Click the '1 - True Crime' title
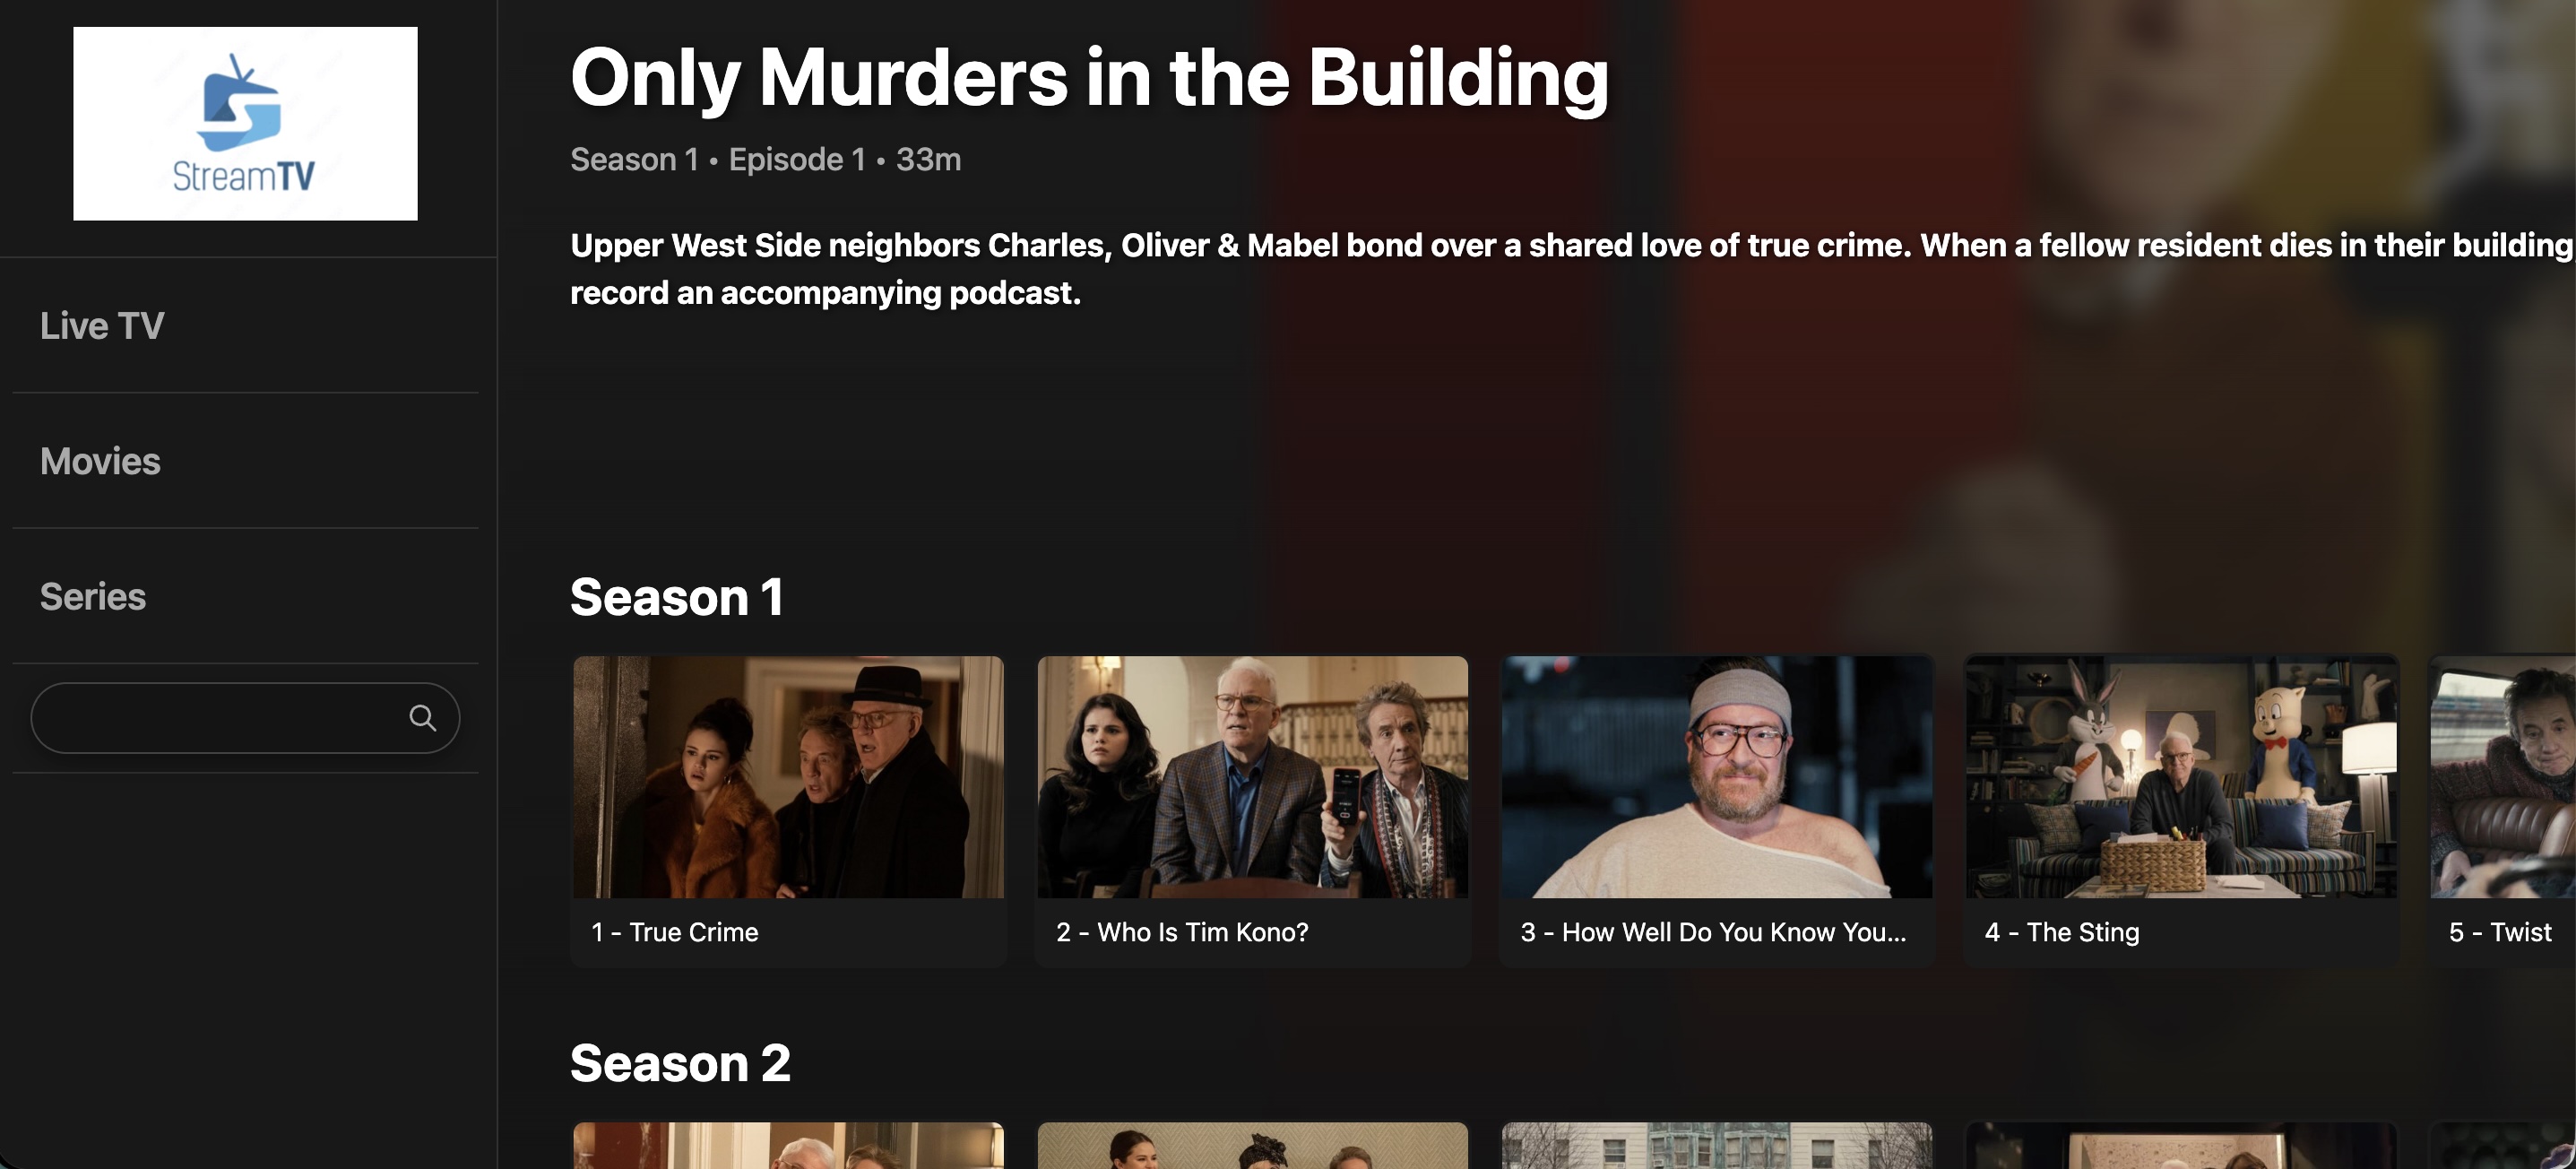2576x1169 pixels. 675,932
